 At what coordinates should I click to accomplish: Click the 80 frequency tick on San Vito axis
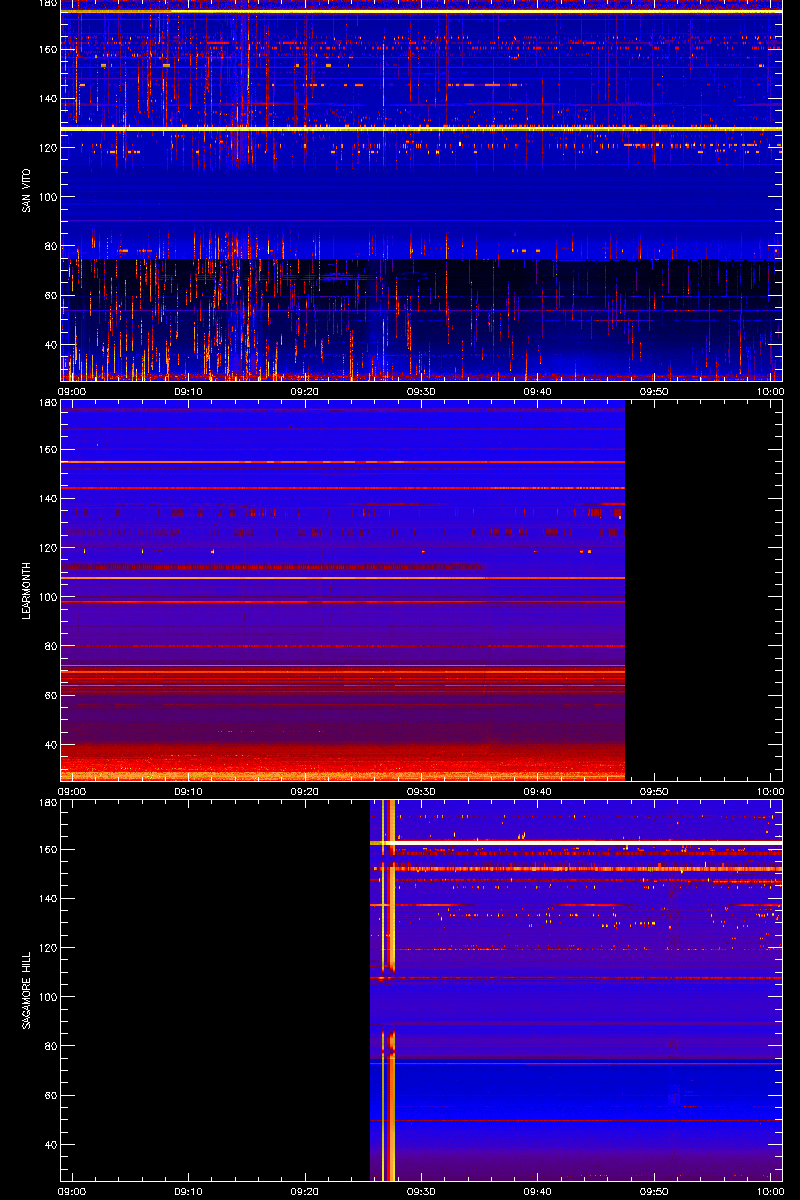[49, 246]
